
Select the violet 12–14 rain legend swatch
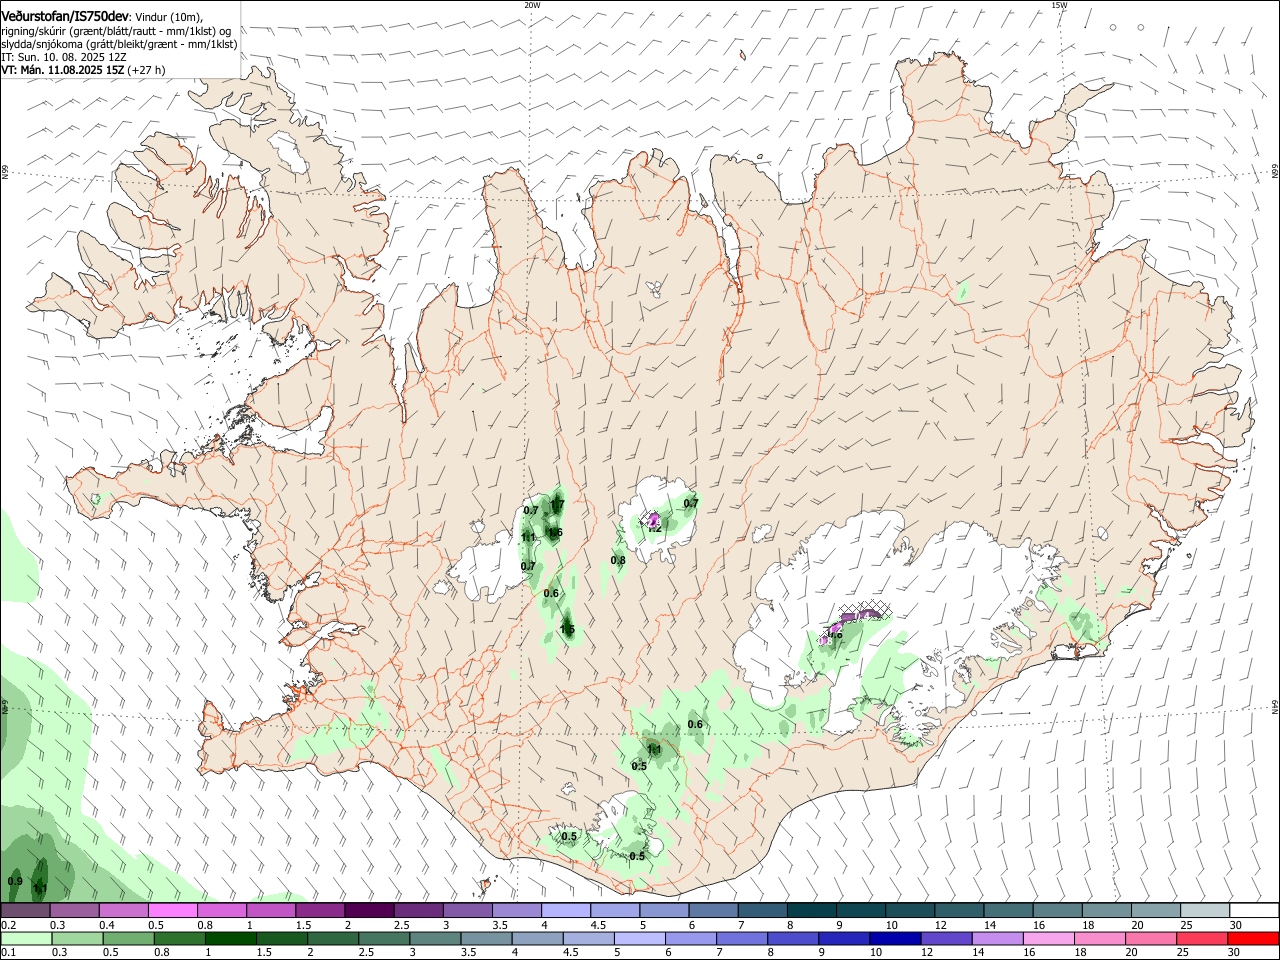(947, 939)
